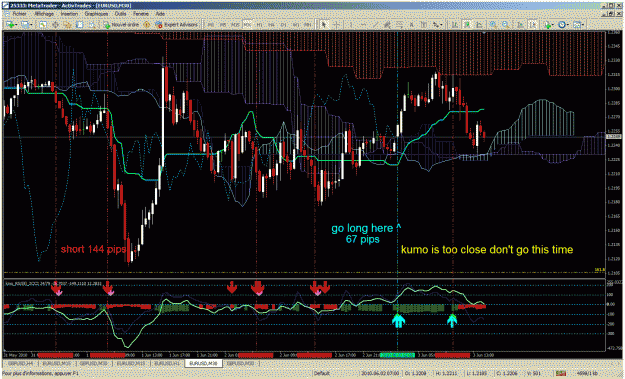The width and height of the screenshot is (625, 379).
Task: Toggle chart shift from right border
Action: pyautogui.click(x=533, y=25)
